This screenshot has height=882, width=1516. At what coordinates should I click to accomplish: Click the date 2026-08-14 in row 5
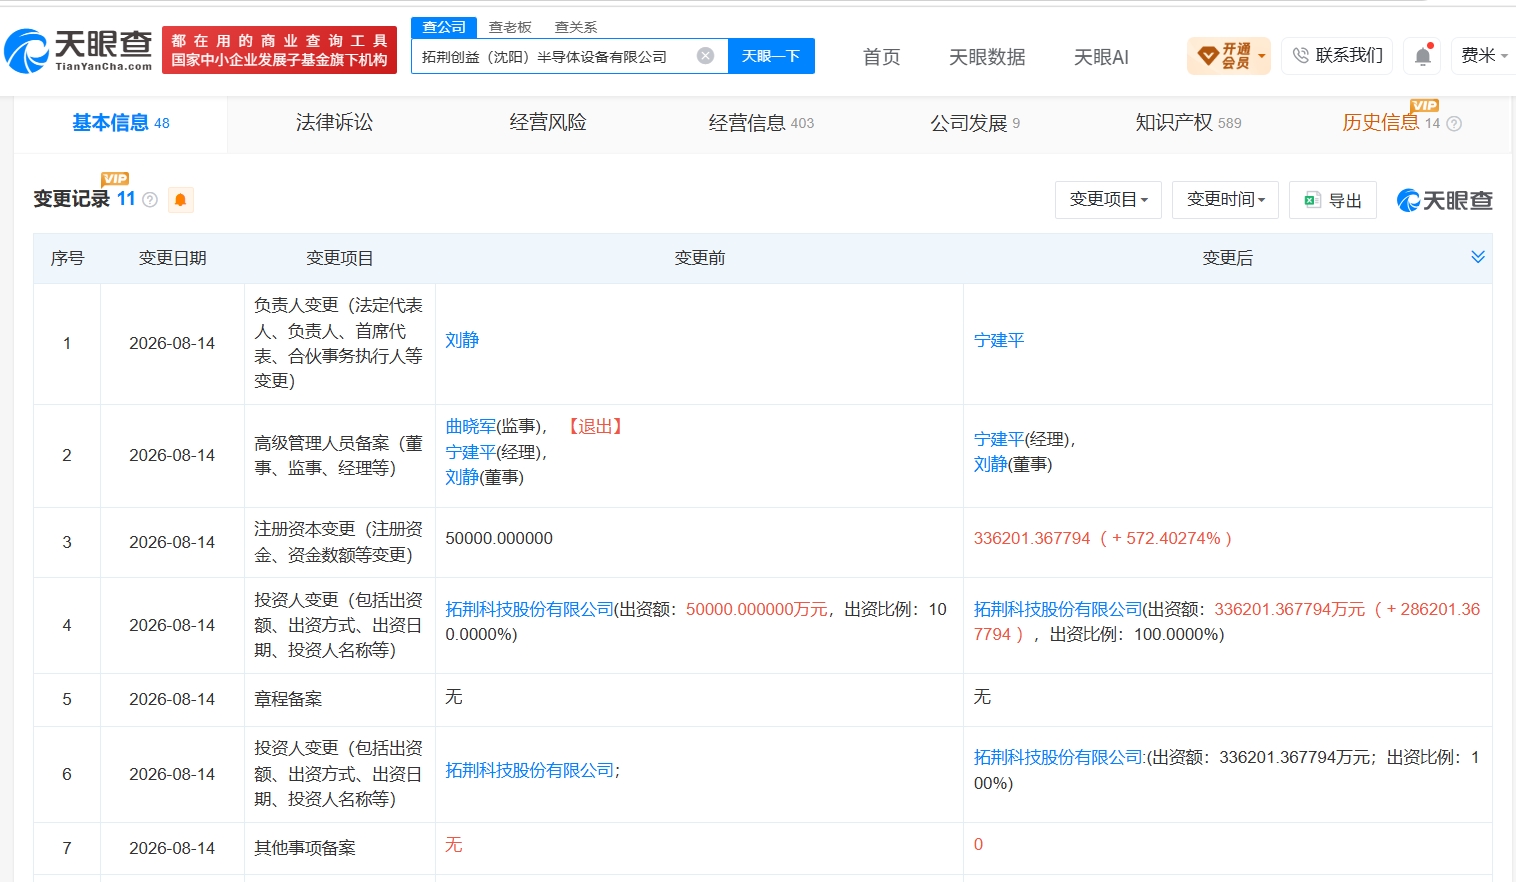tap(172, 699)
